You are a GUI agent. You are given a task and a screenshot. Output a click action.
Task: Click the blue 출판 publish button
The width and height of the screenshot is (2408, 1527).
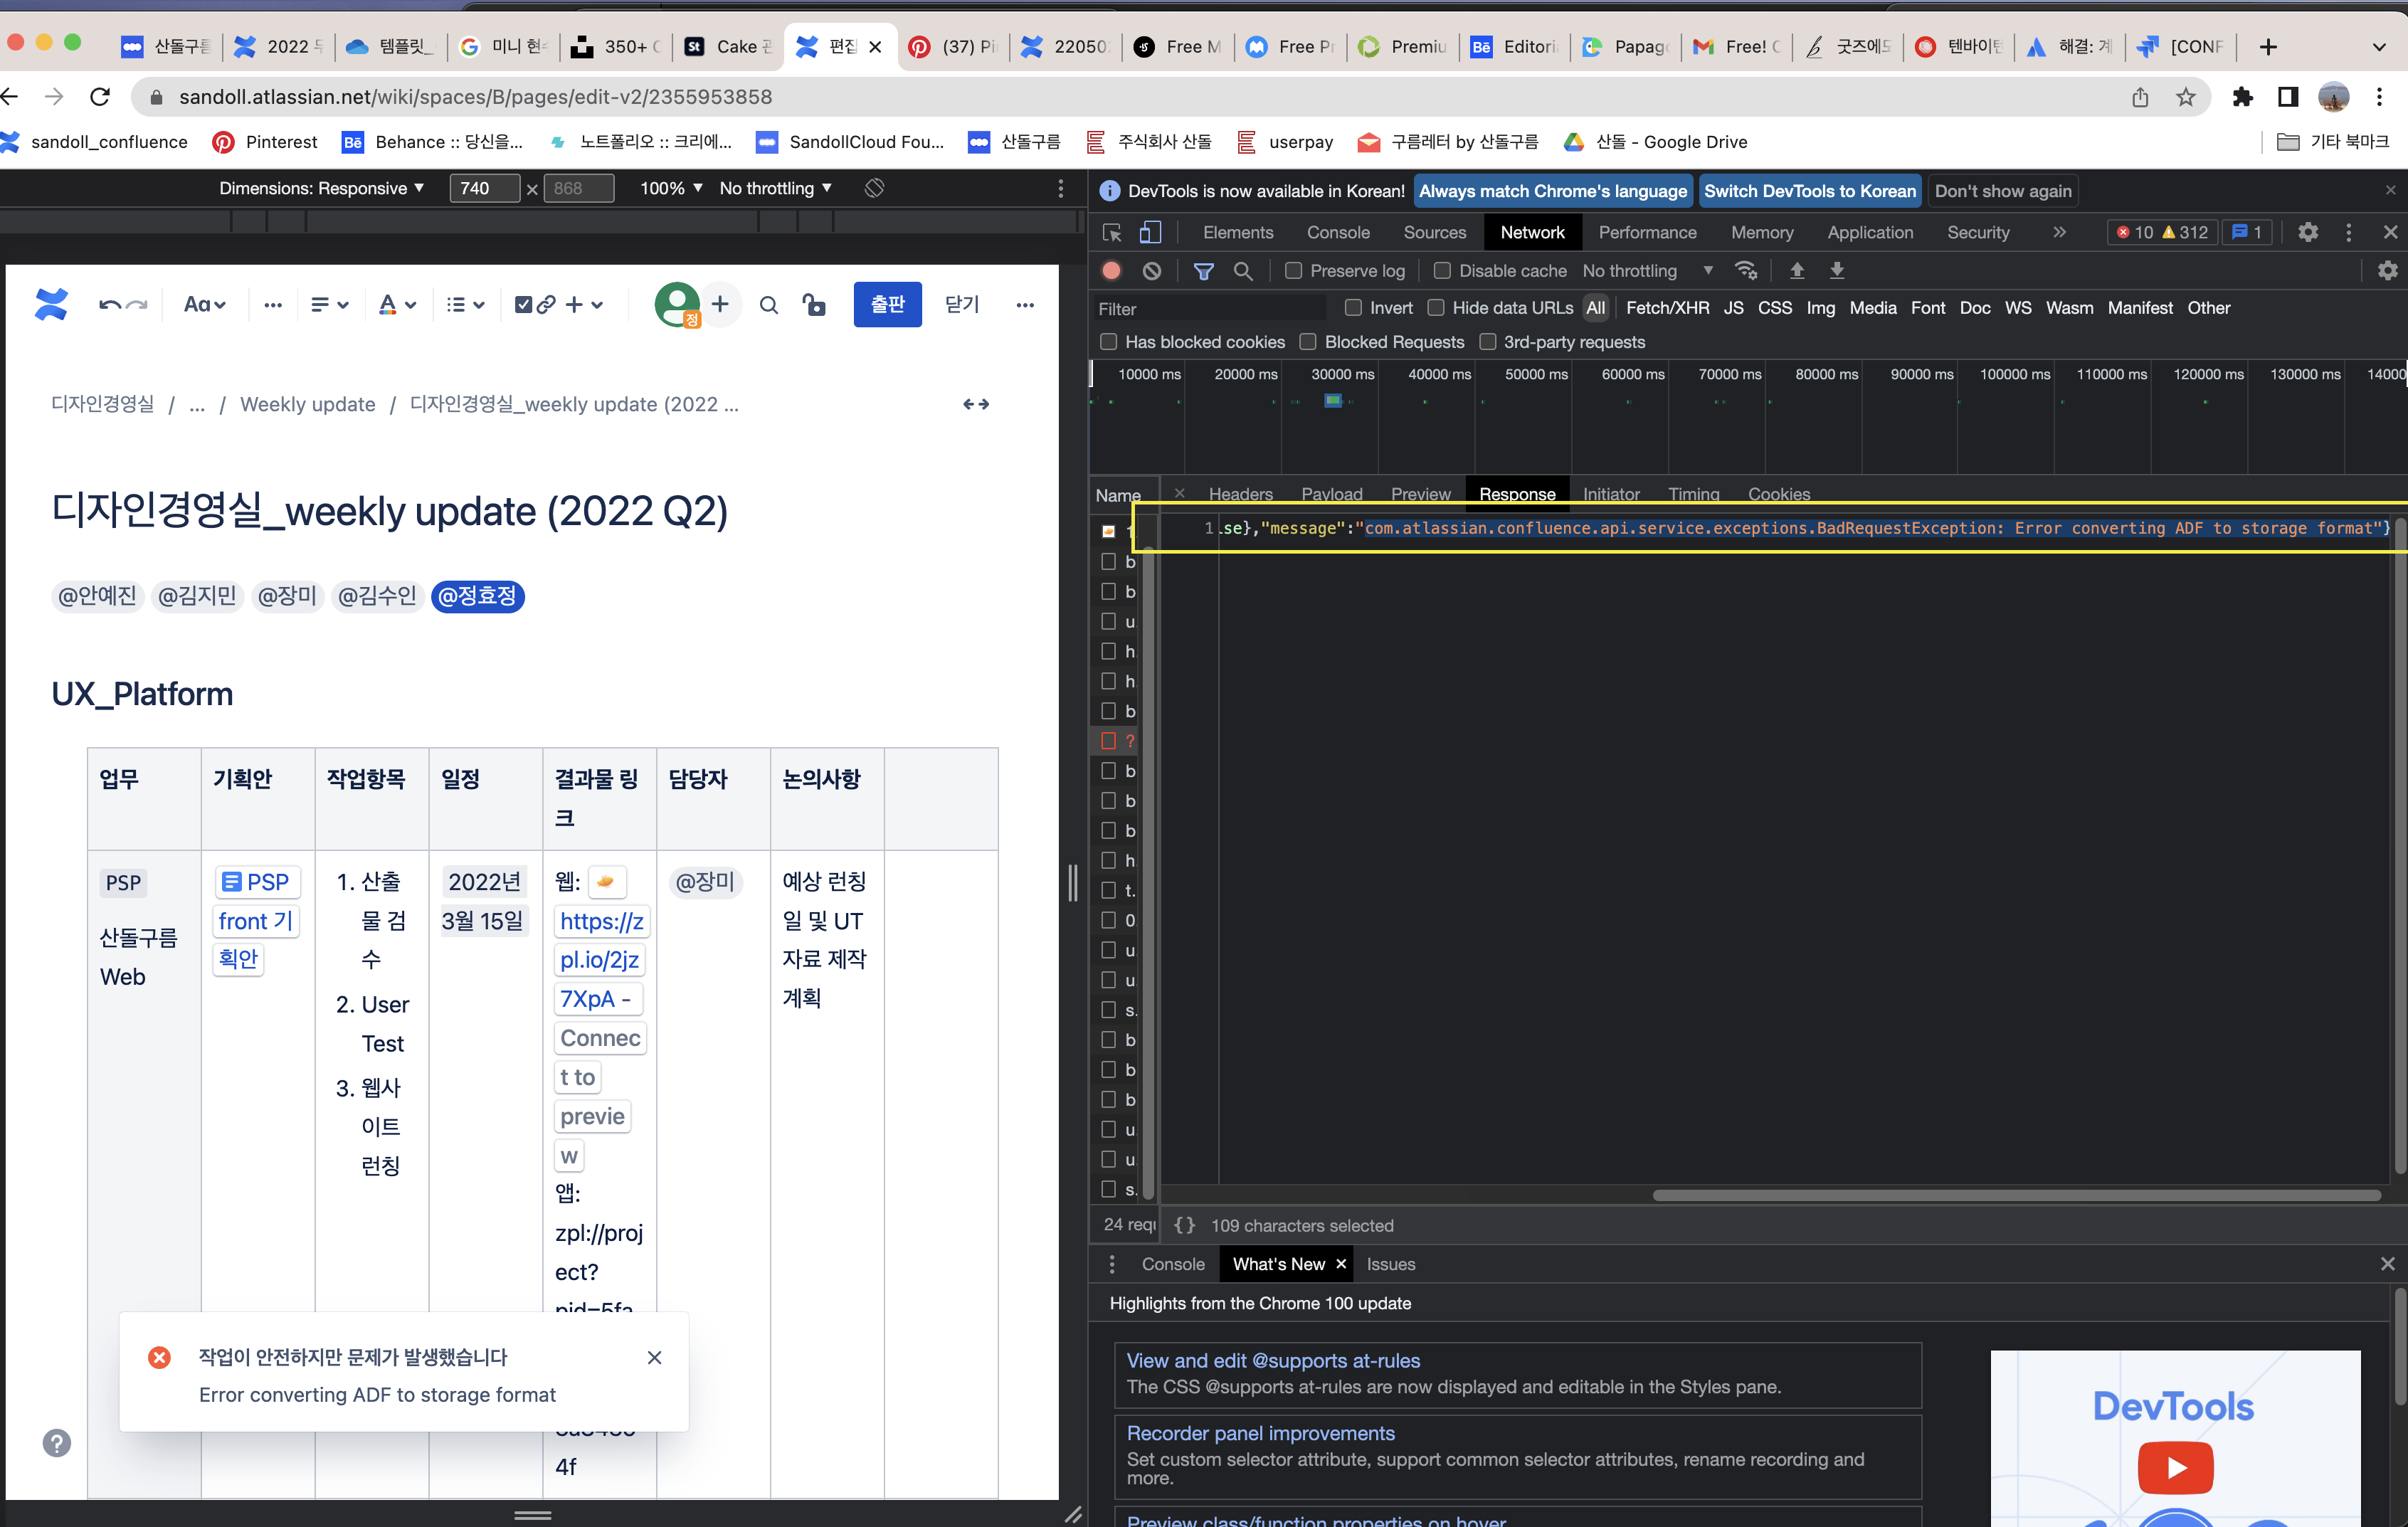(887, 304)
